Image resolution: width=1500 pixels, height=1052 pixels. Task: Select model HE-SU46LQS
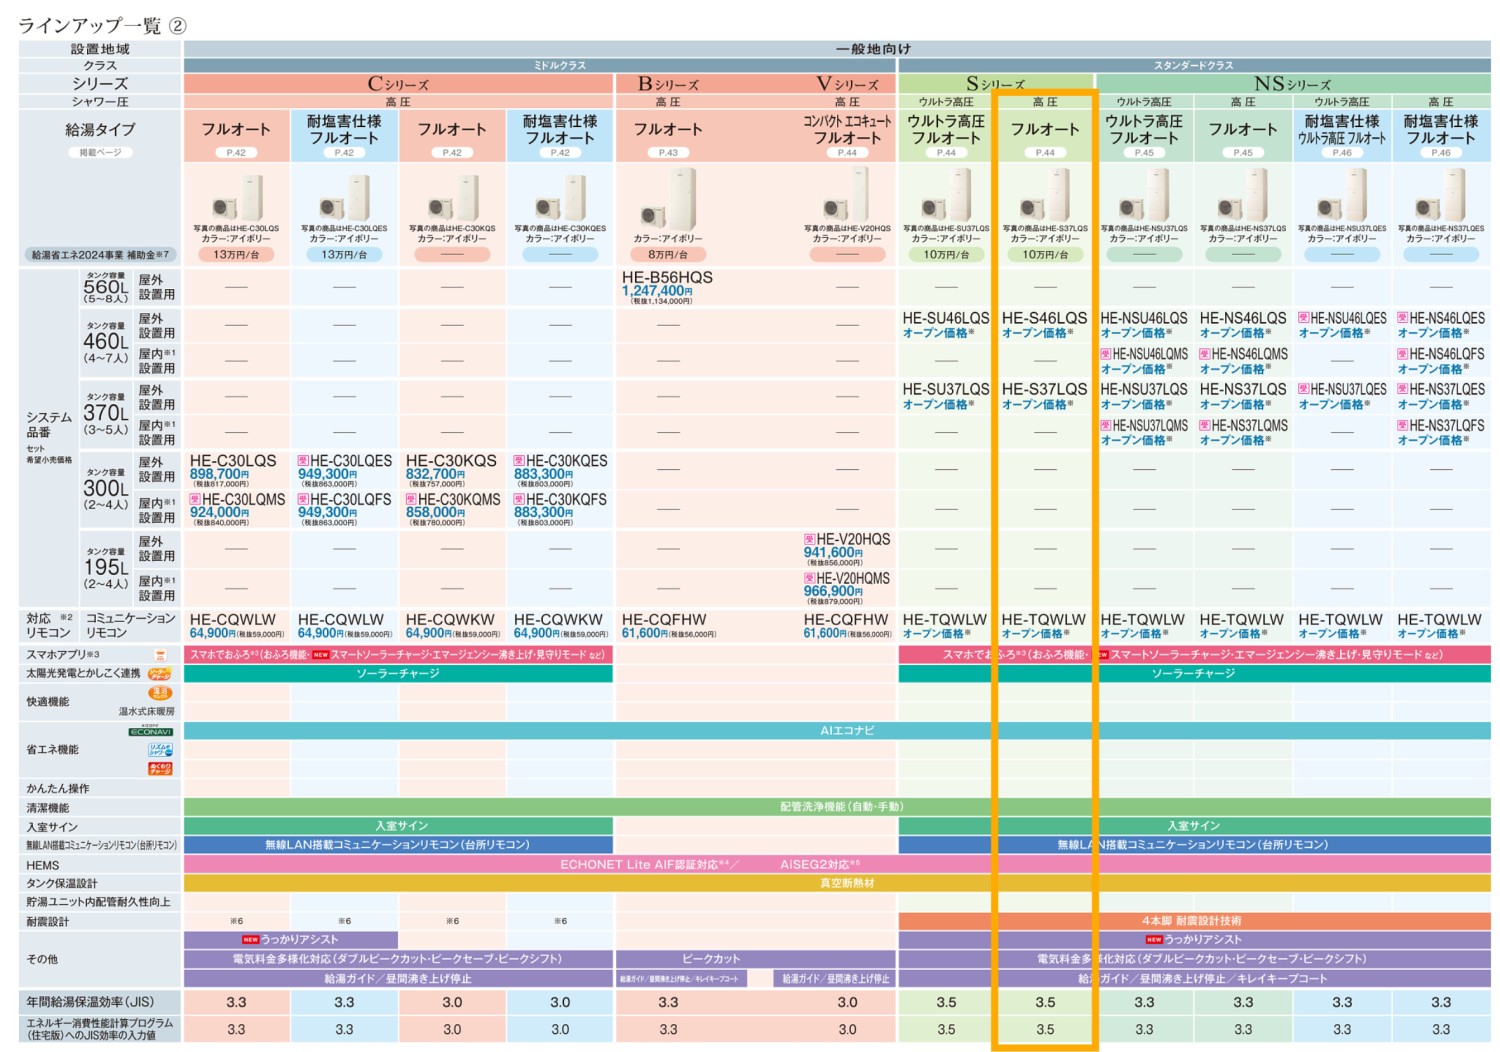[946, 318]
